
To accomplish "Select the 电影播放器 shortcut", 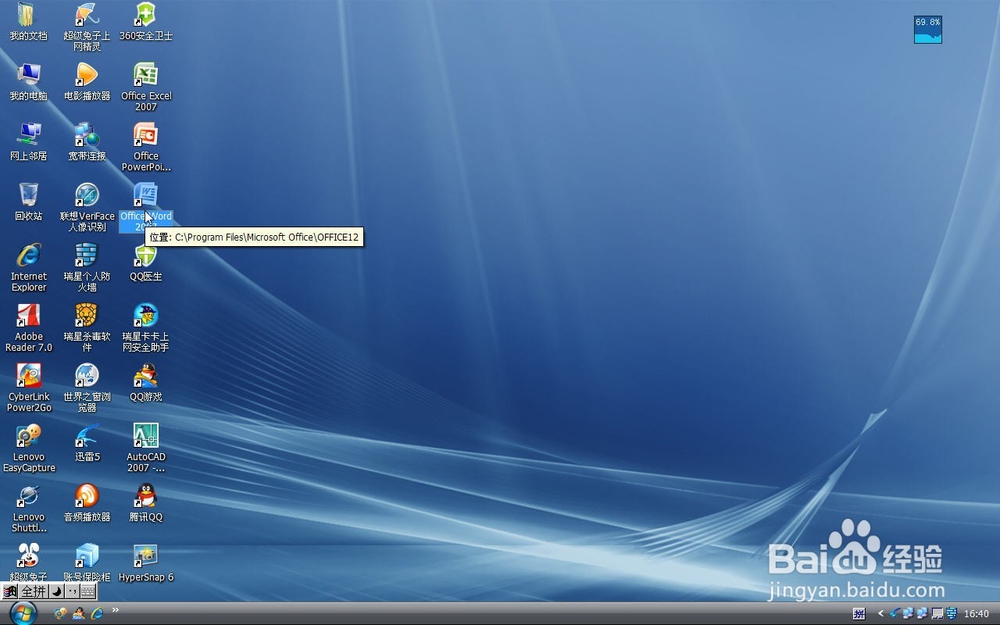I will [x=87, y=82].
